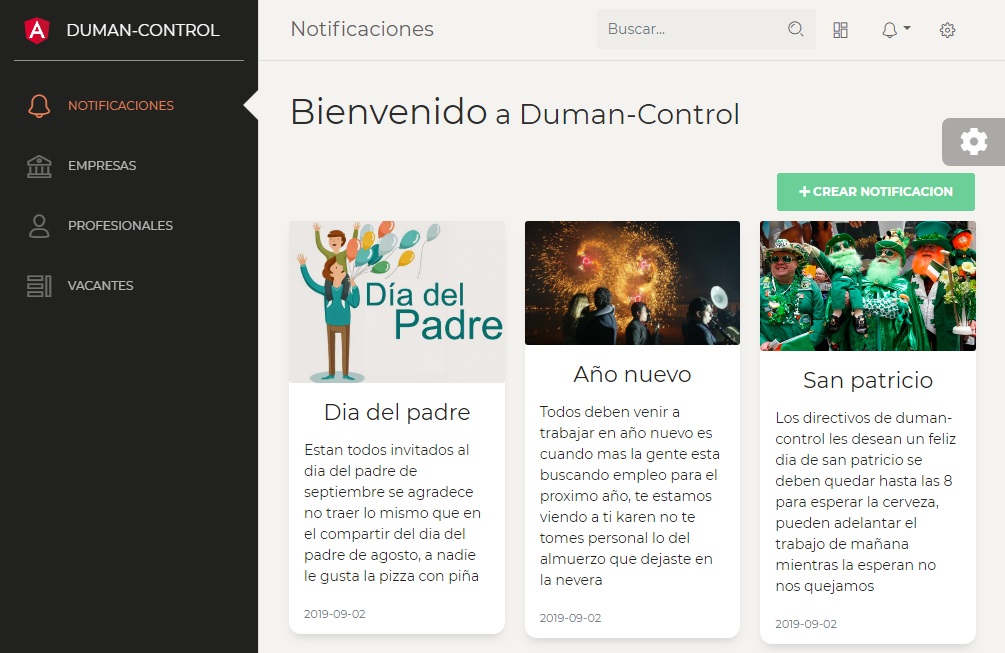Screen dimensions: 1005x653
Task: Go to the Profesionales section
Action: click(x=120, y=226)
